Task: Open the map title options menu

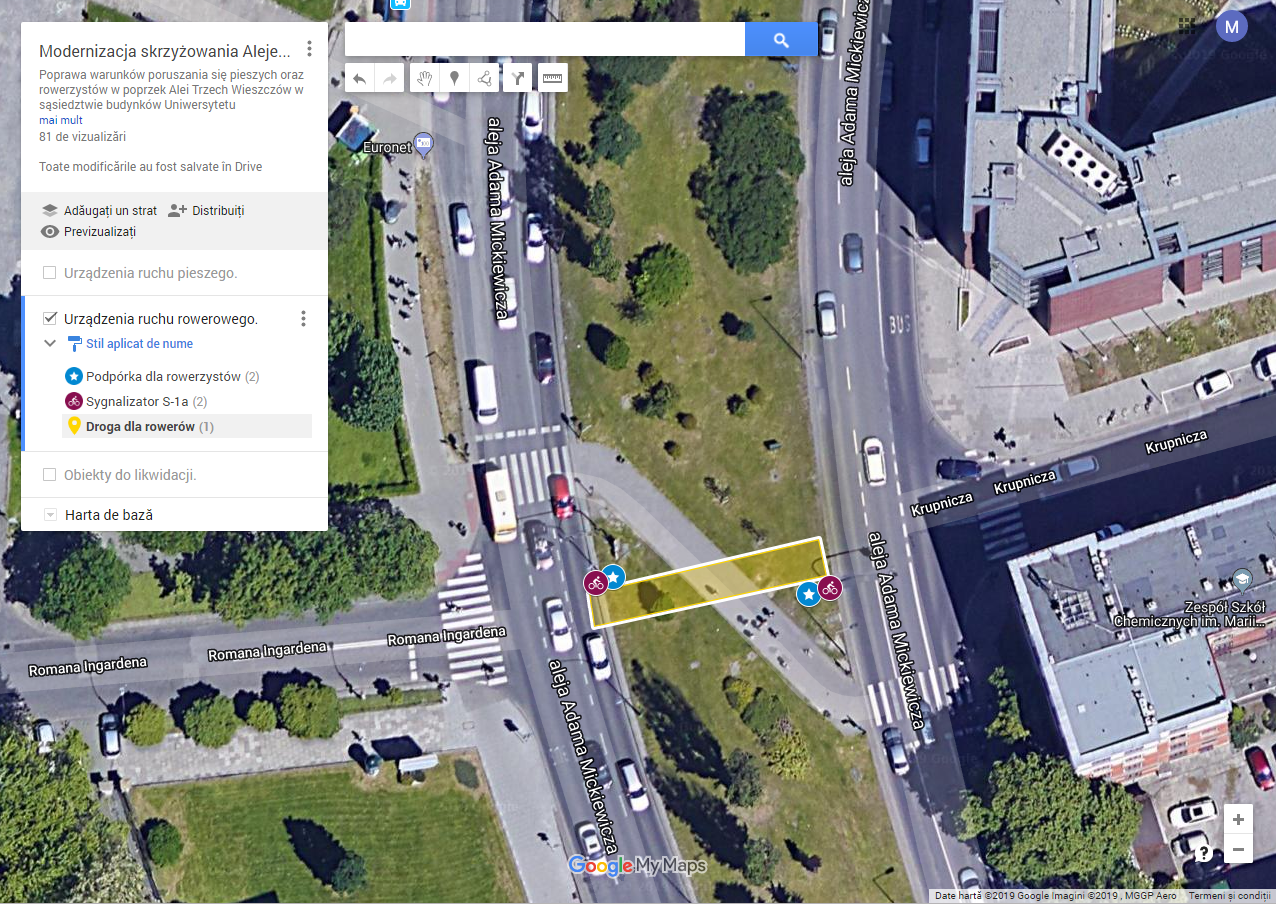Action: pyautogui.click(x=310, y=49)
